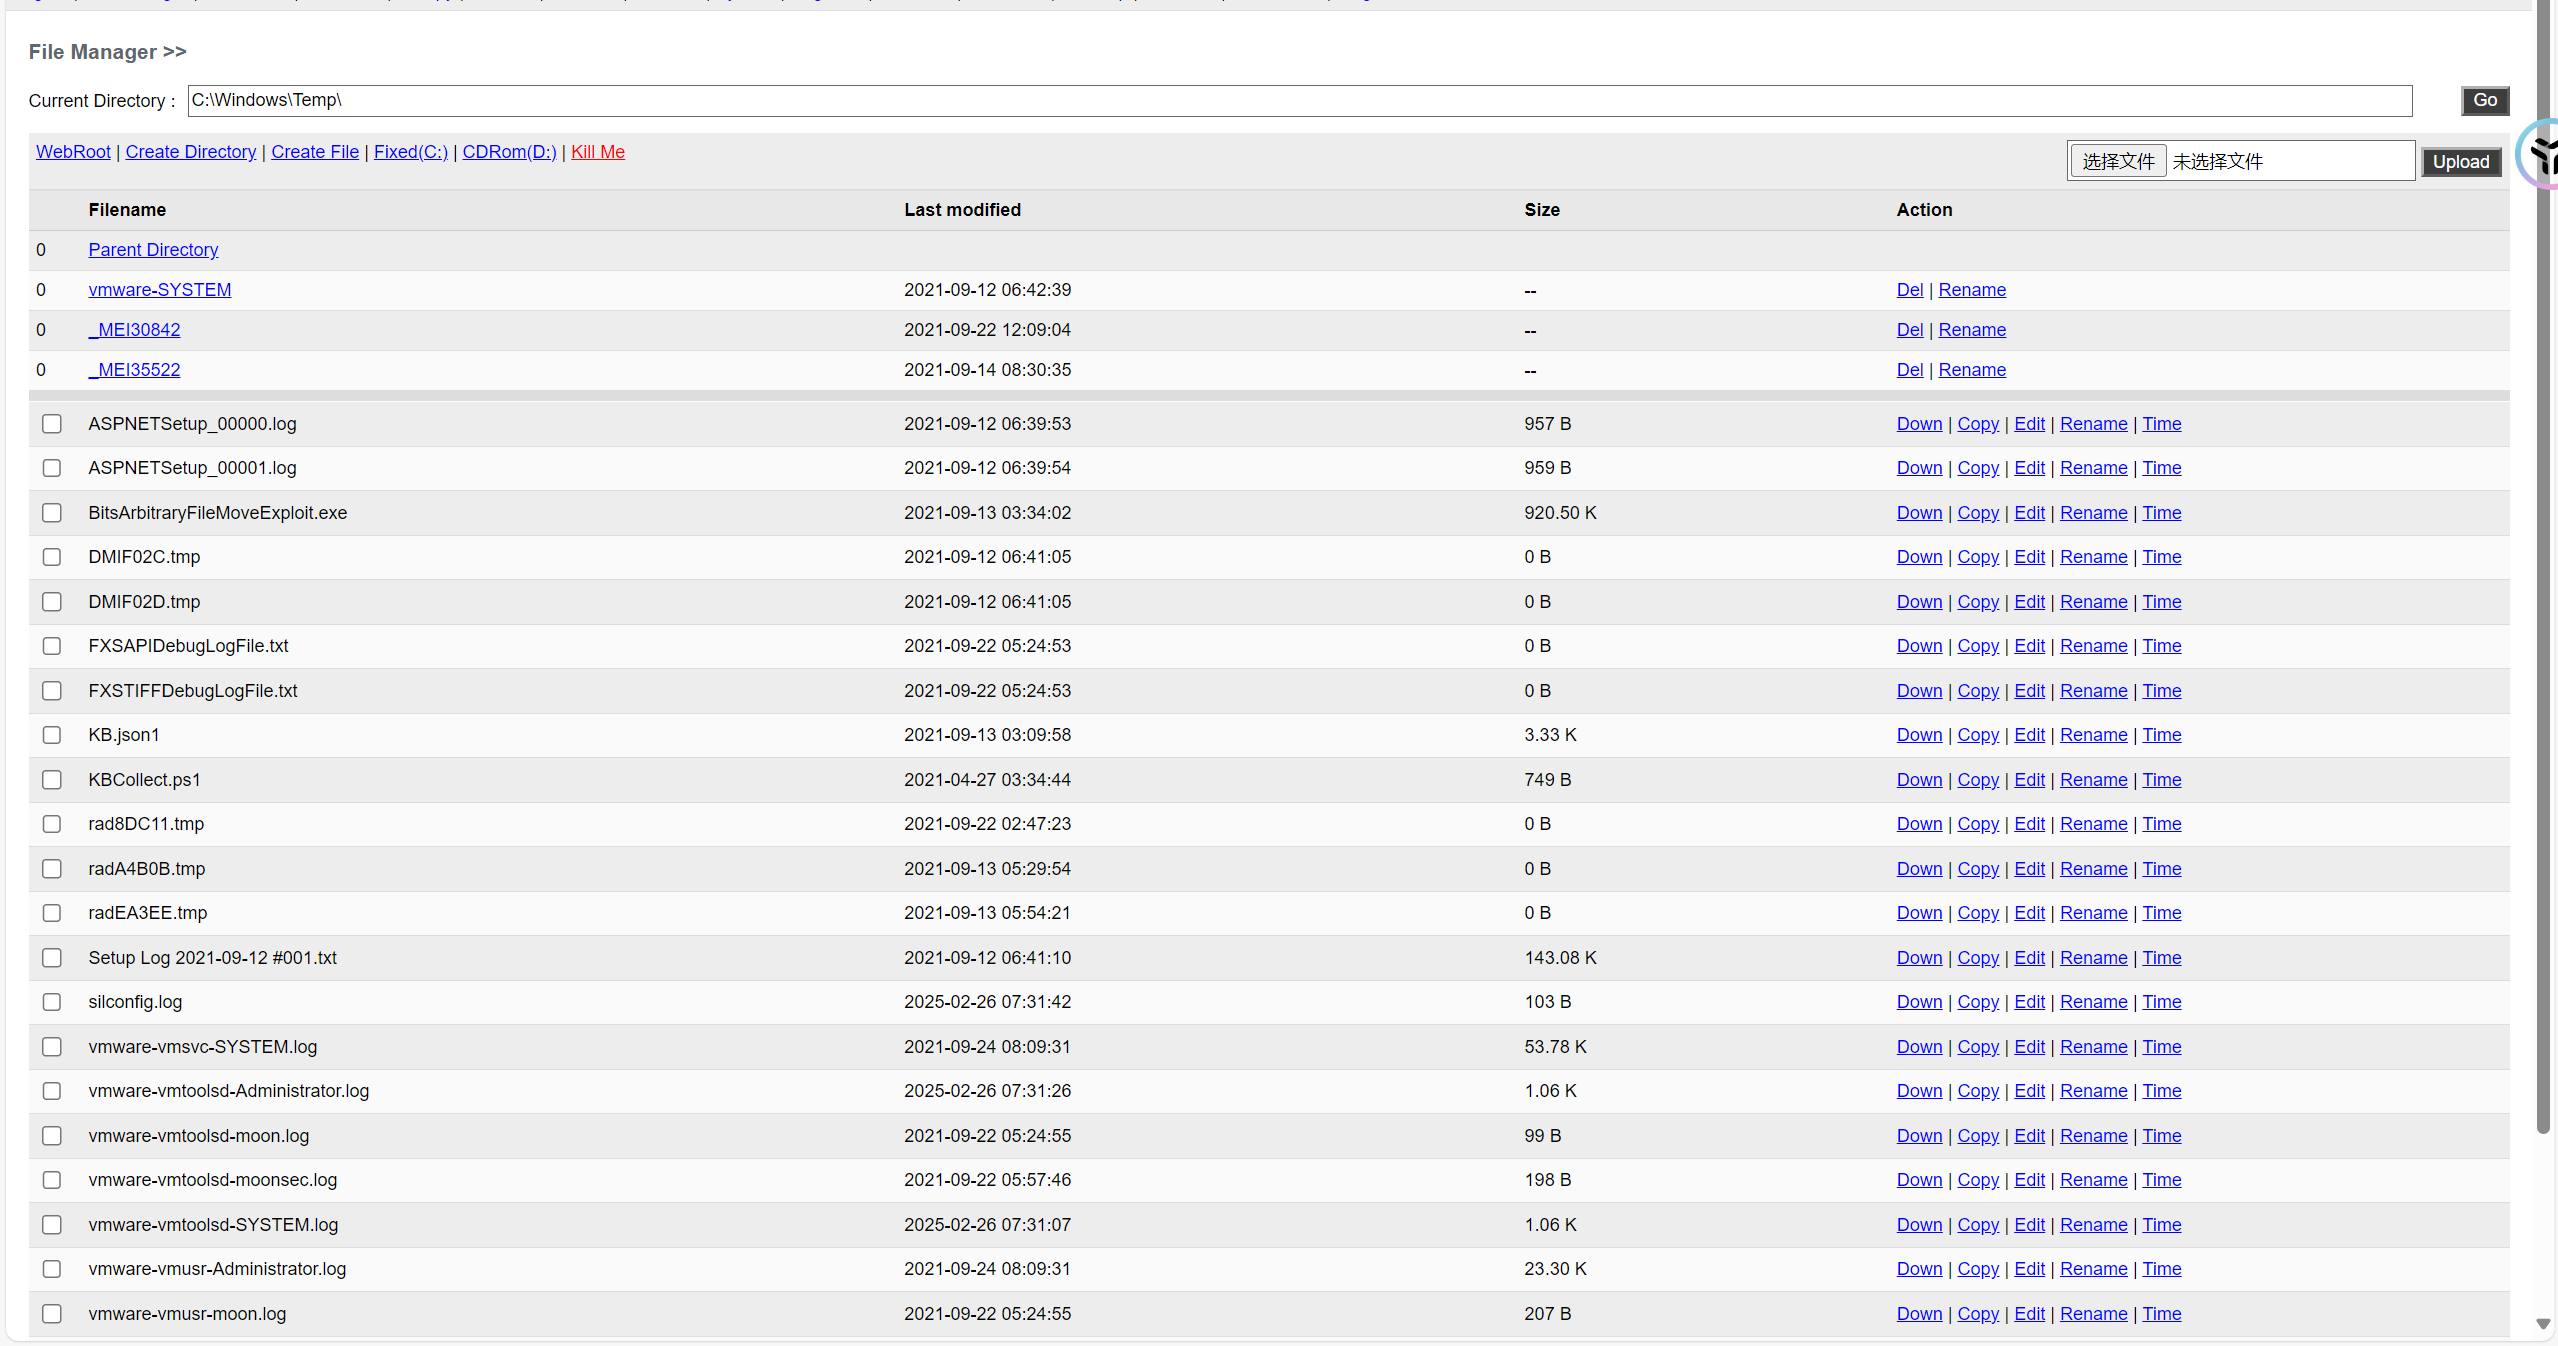The width and height of the screenshot is (2558, 1346).
Task: Open the CDRom(D:) drive link
Action: (509, 152)
